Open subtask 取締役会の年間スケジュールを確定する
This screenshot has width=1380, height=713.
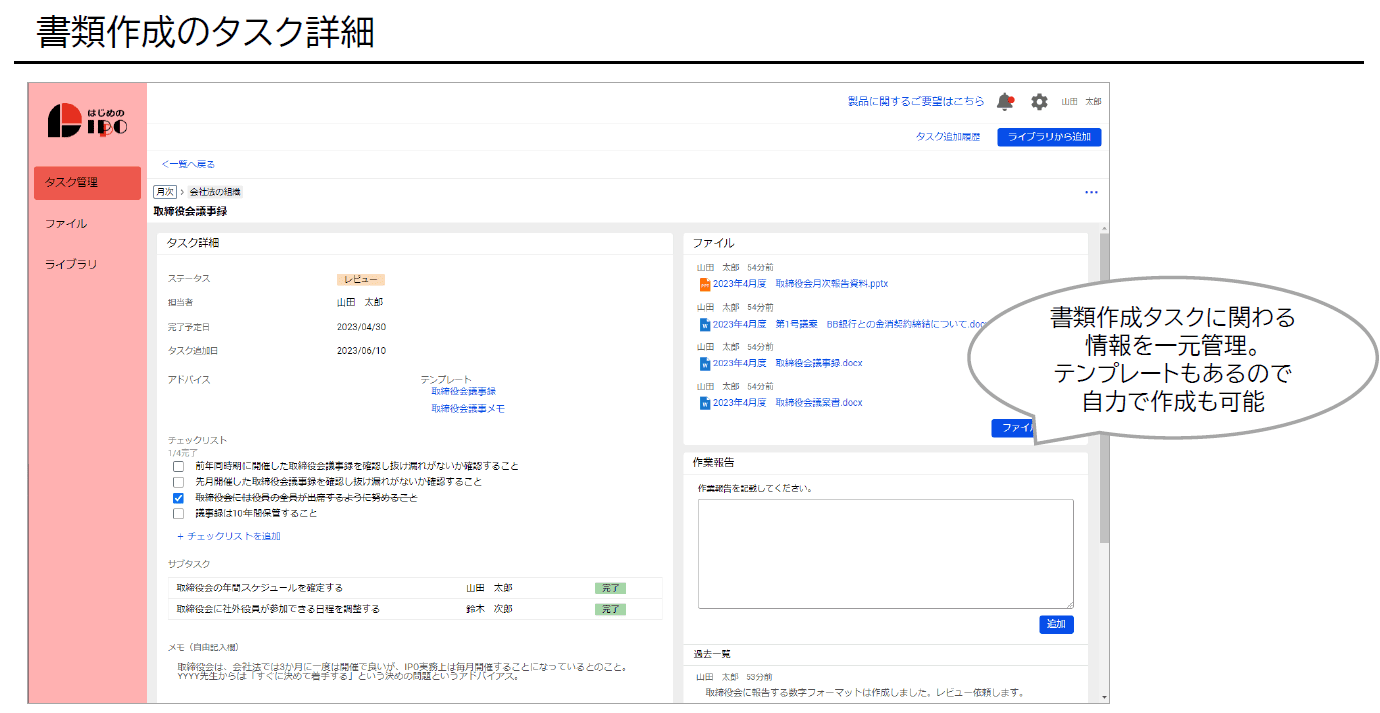(x=260, y=588)
